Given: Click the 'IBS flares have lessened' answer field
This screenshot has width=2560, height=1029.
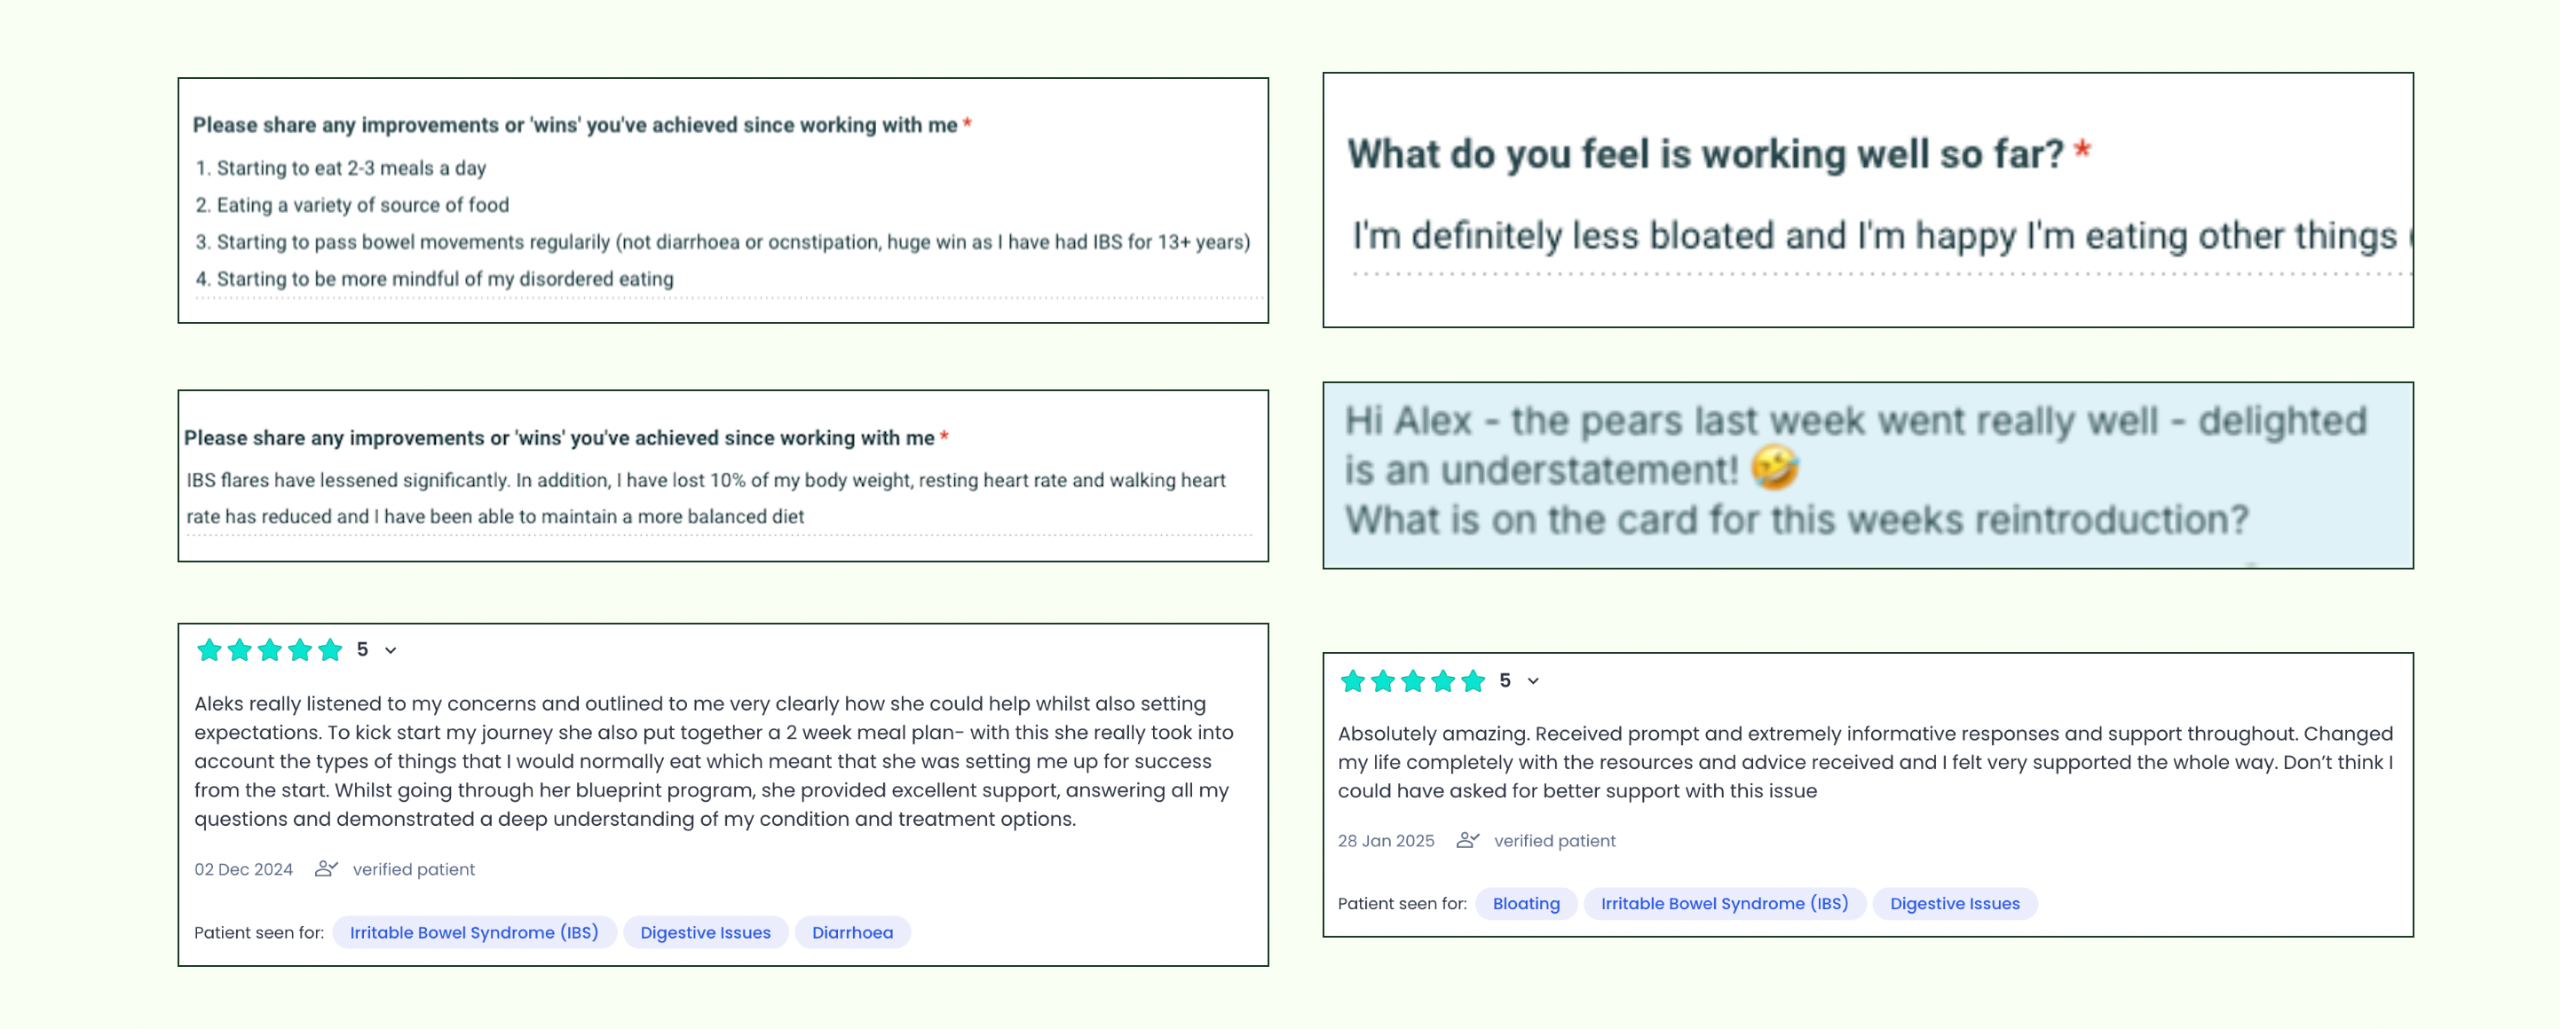Looking at the screenshot, I should pyautogui.click(x=718, y=498).
